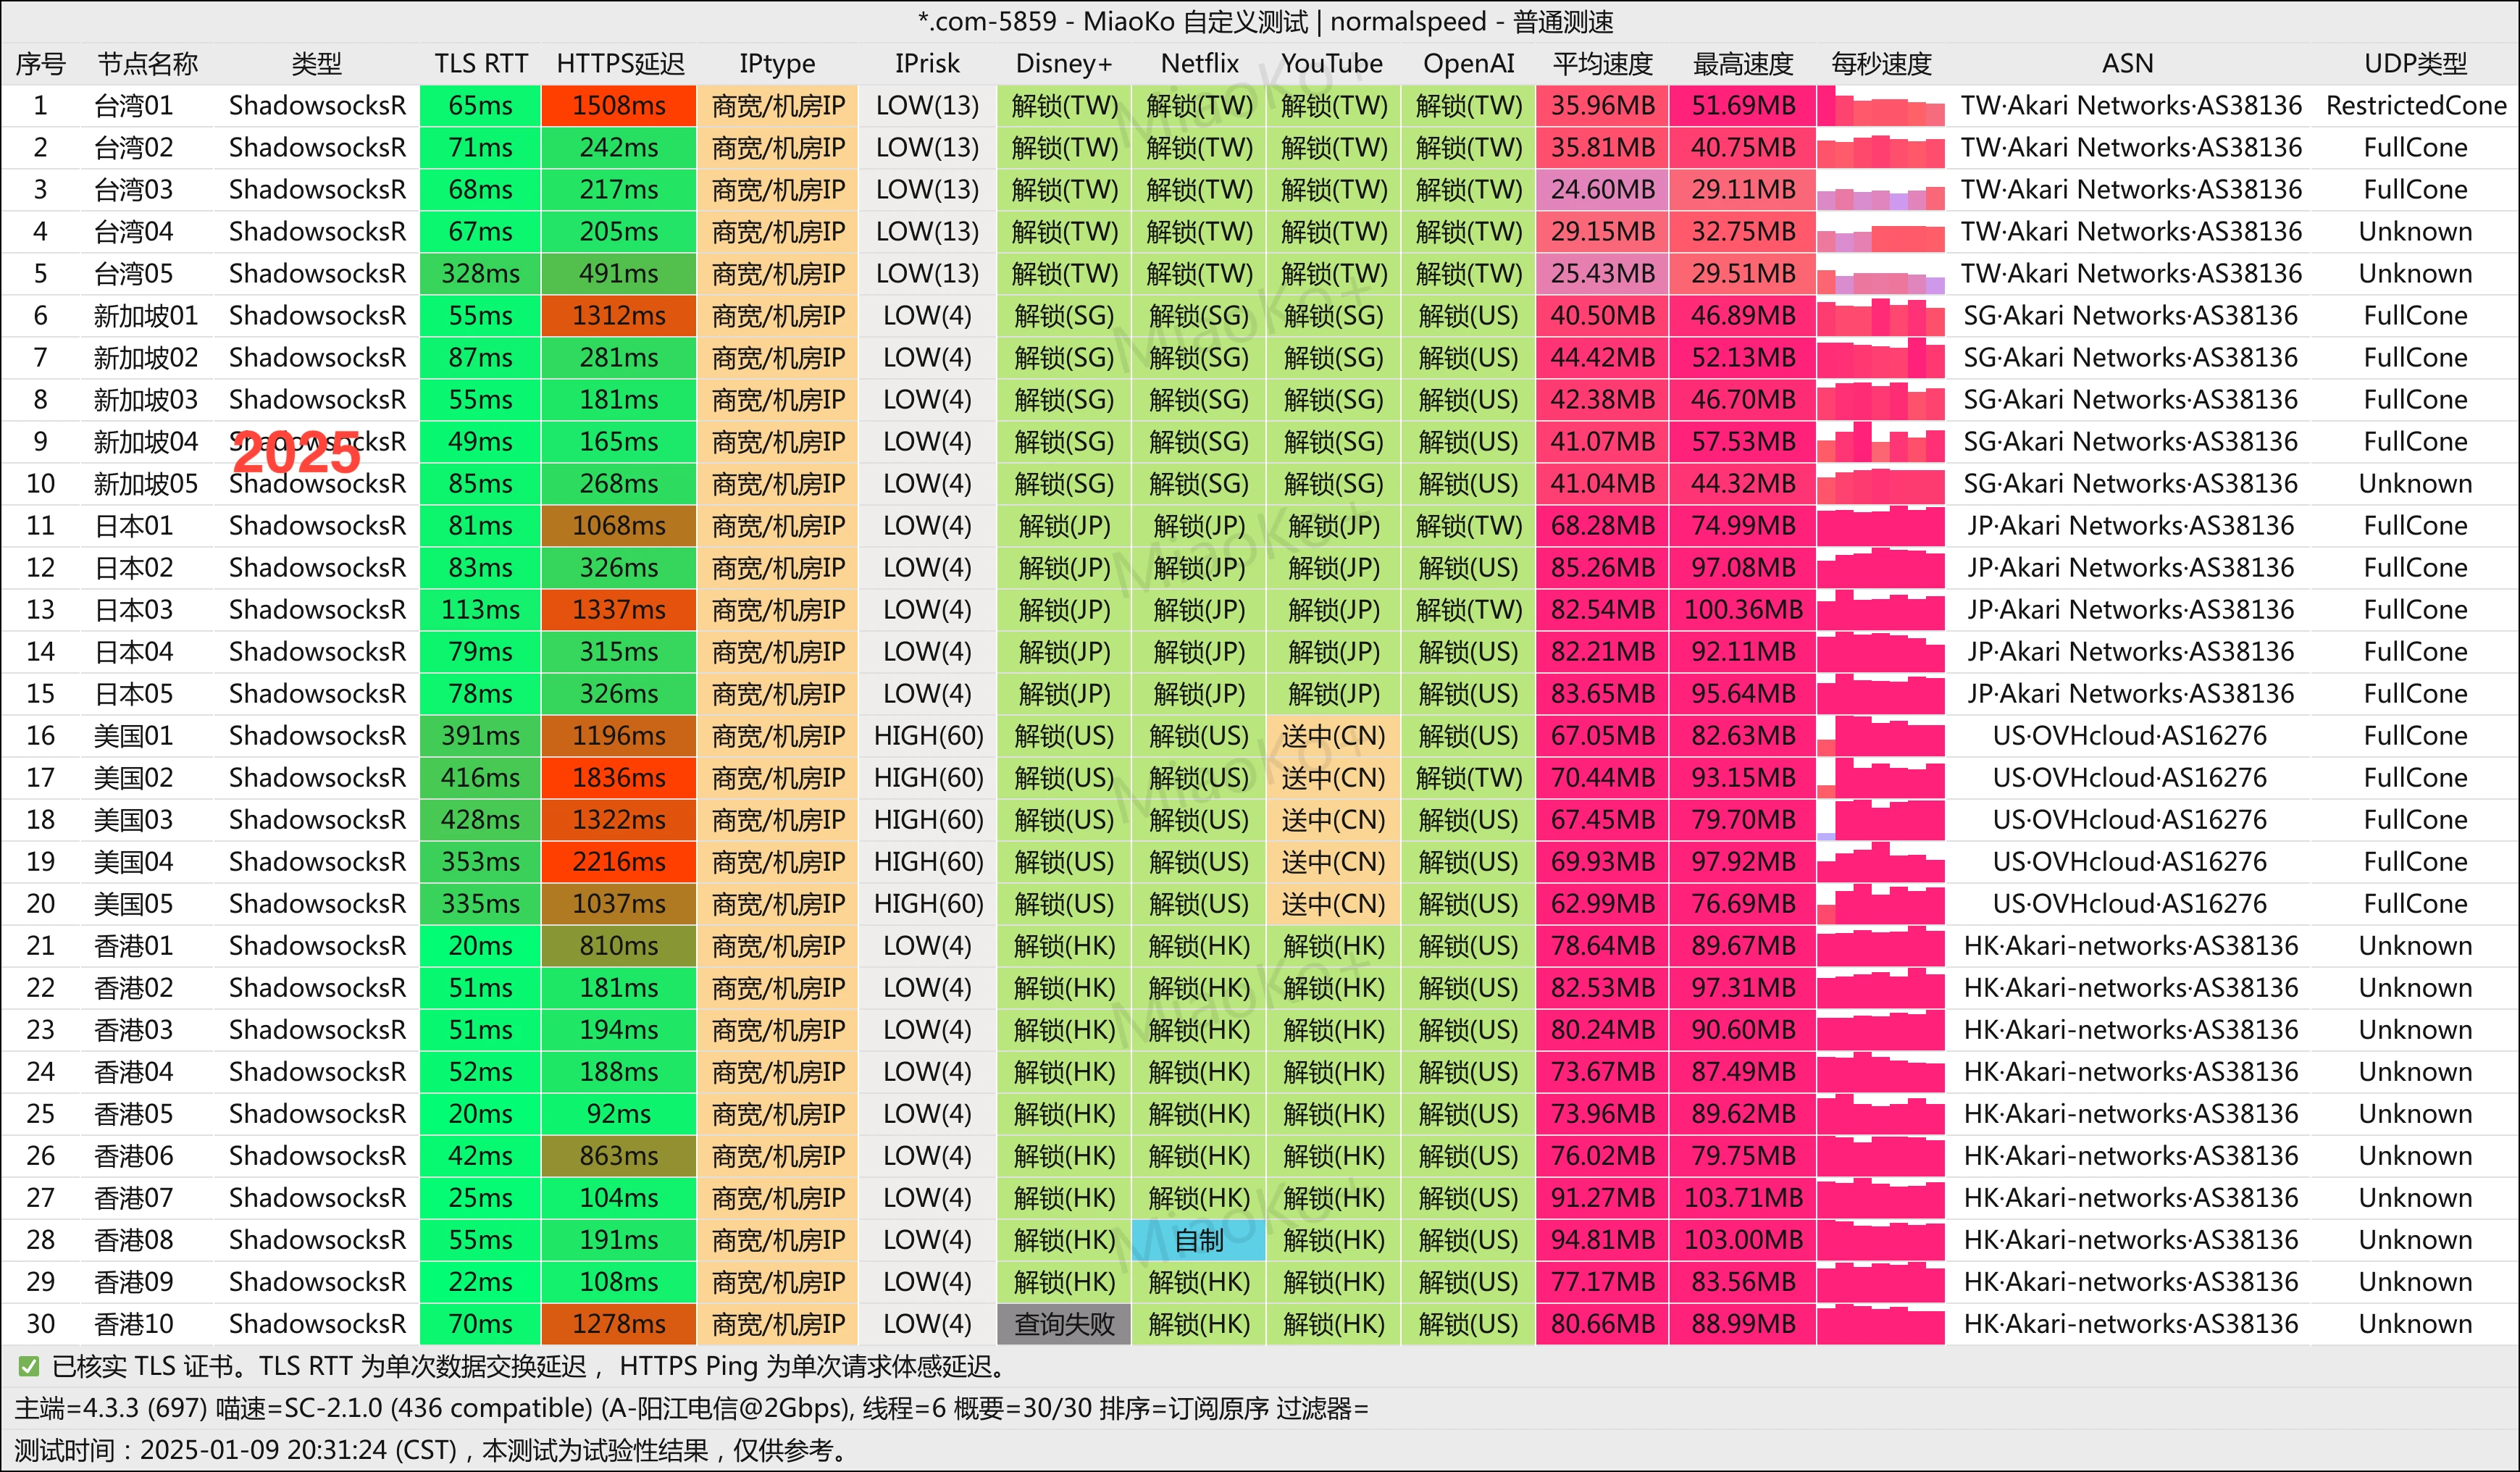Click the 平均速度 column header
Screen dimensions: 2520x1472
click(1602, 64)
